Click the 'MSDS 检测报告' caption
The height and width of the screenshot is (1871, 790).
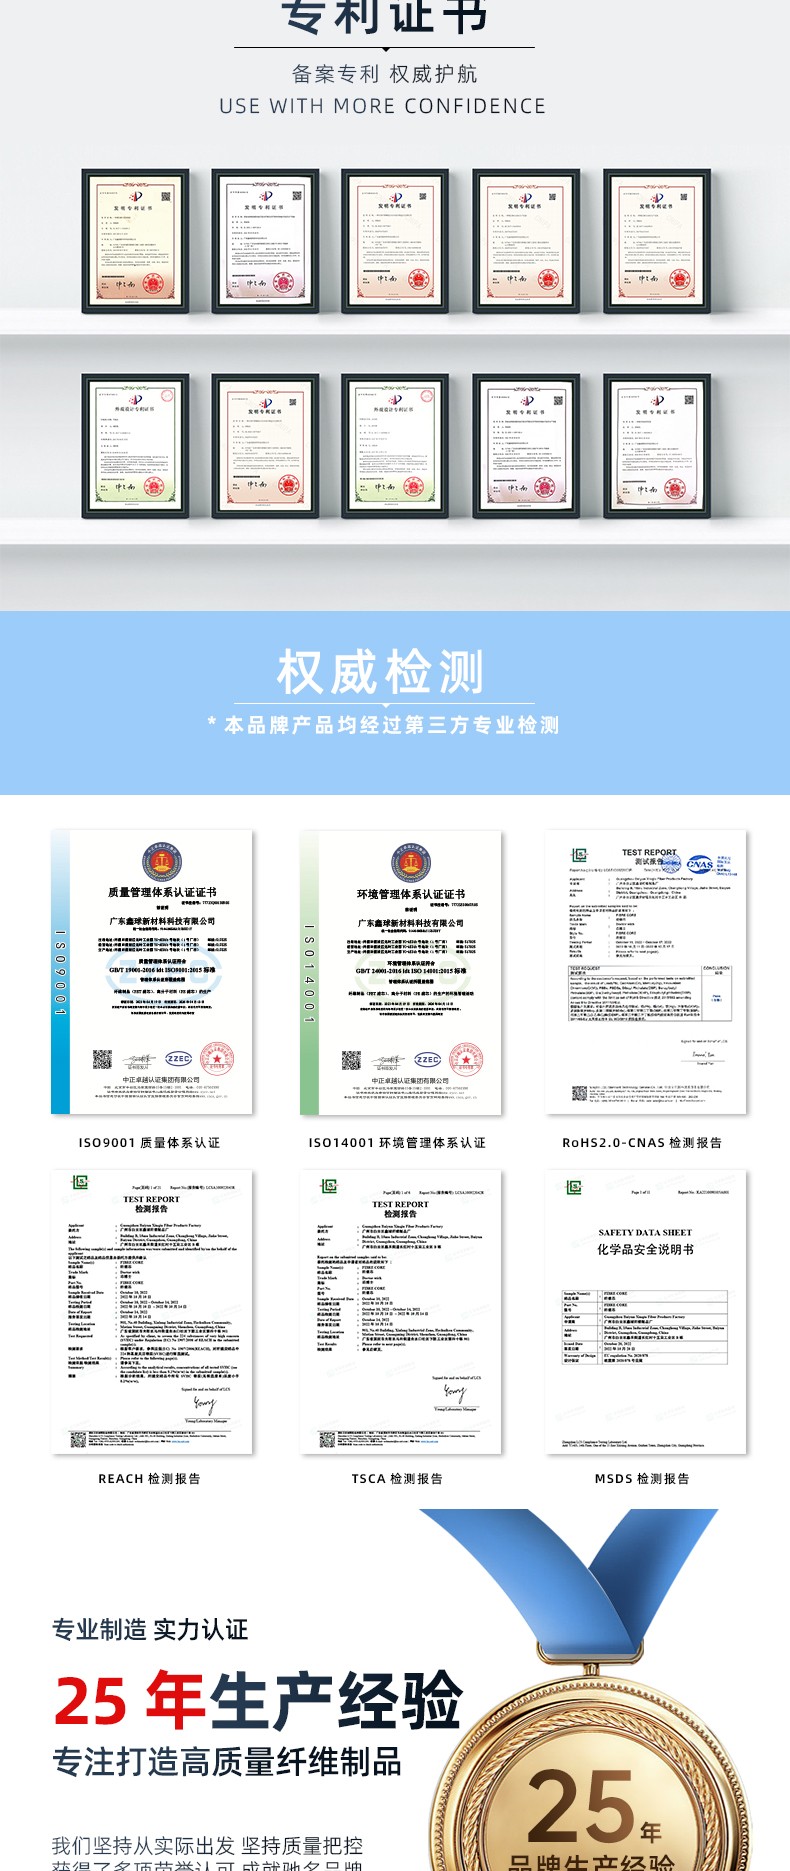[x=642, y=1479]
